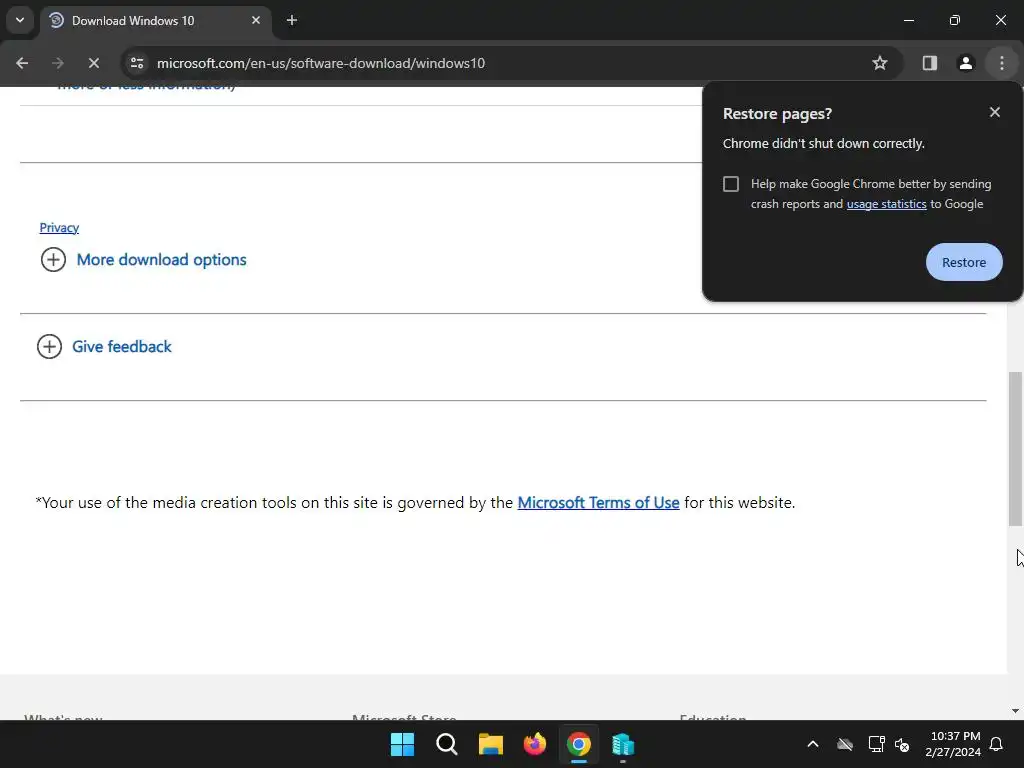The image size is (1024, 768).
Task: Dismiss the Restore pages popup
Action: point(995,112)
